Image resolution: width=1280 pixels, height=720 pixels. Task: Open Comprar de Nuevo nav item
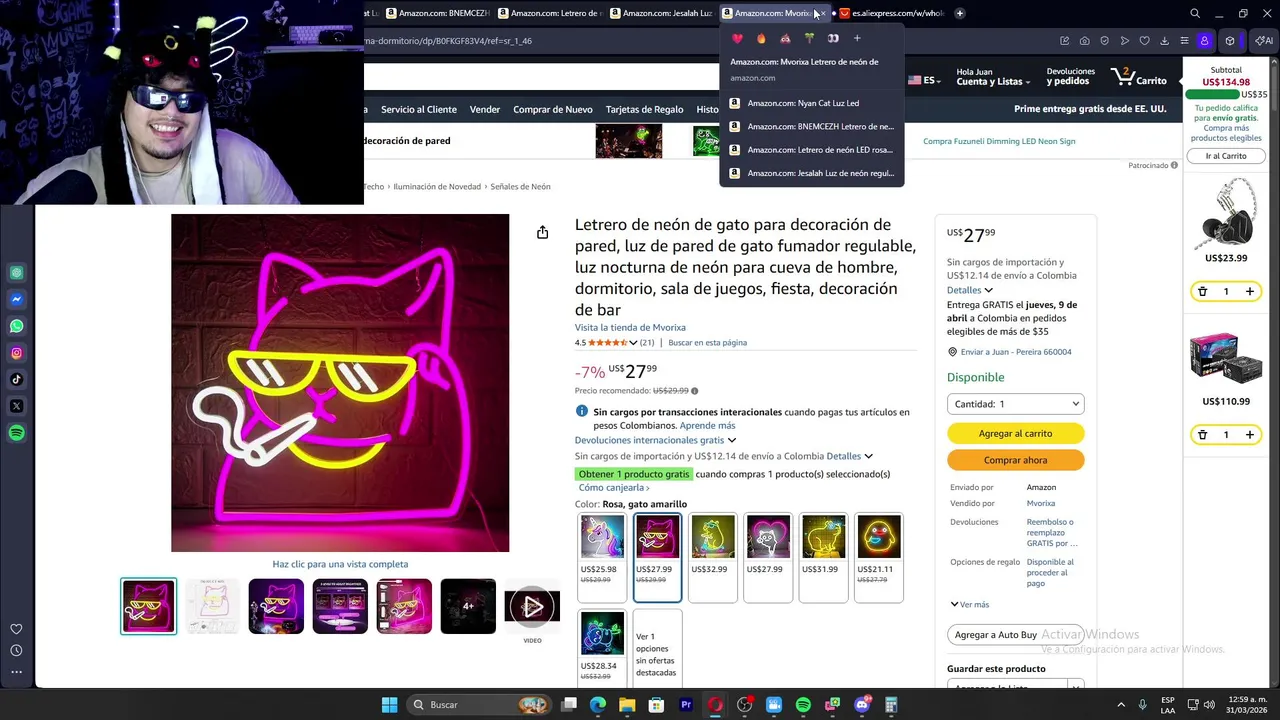[x=553, y=109]
